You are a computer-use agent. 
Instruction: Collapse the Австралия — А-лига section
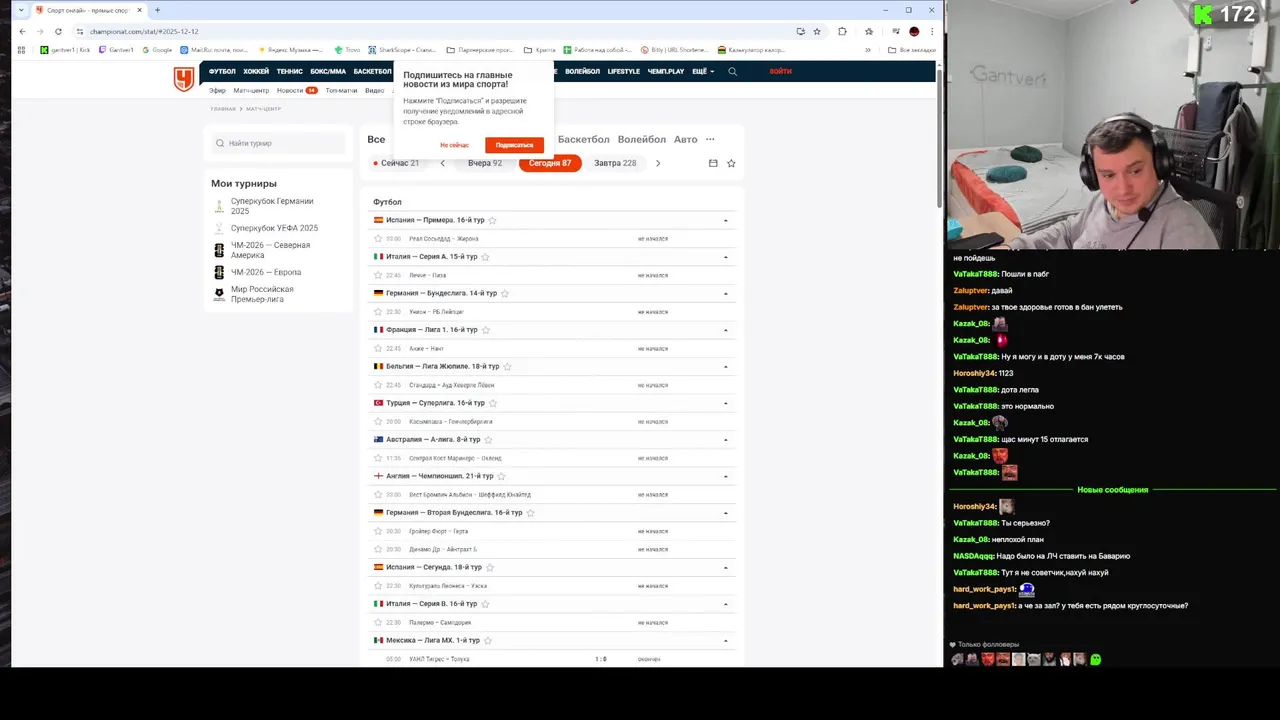click(726, 440)
